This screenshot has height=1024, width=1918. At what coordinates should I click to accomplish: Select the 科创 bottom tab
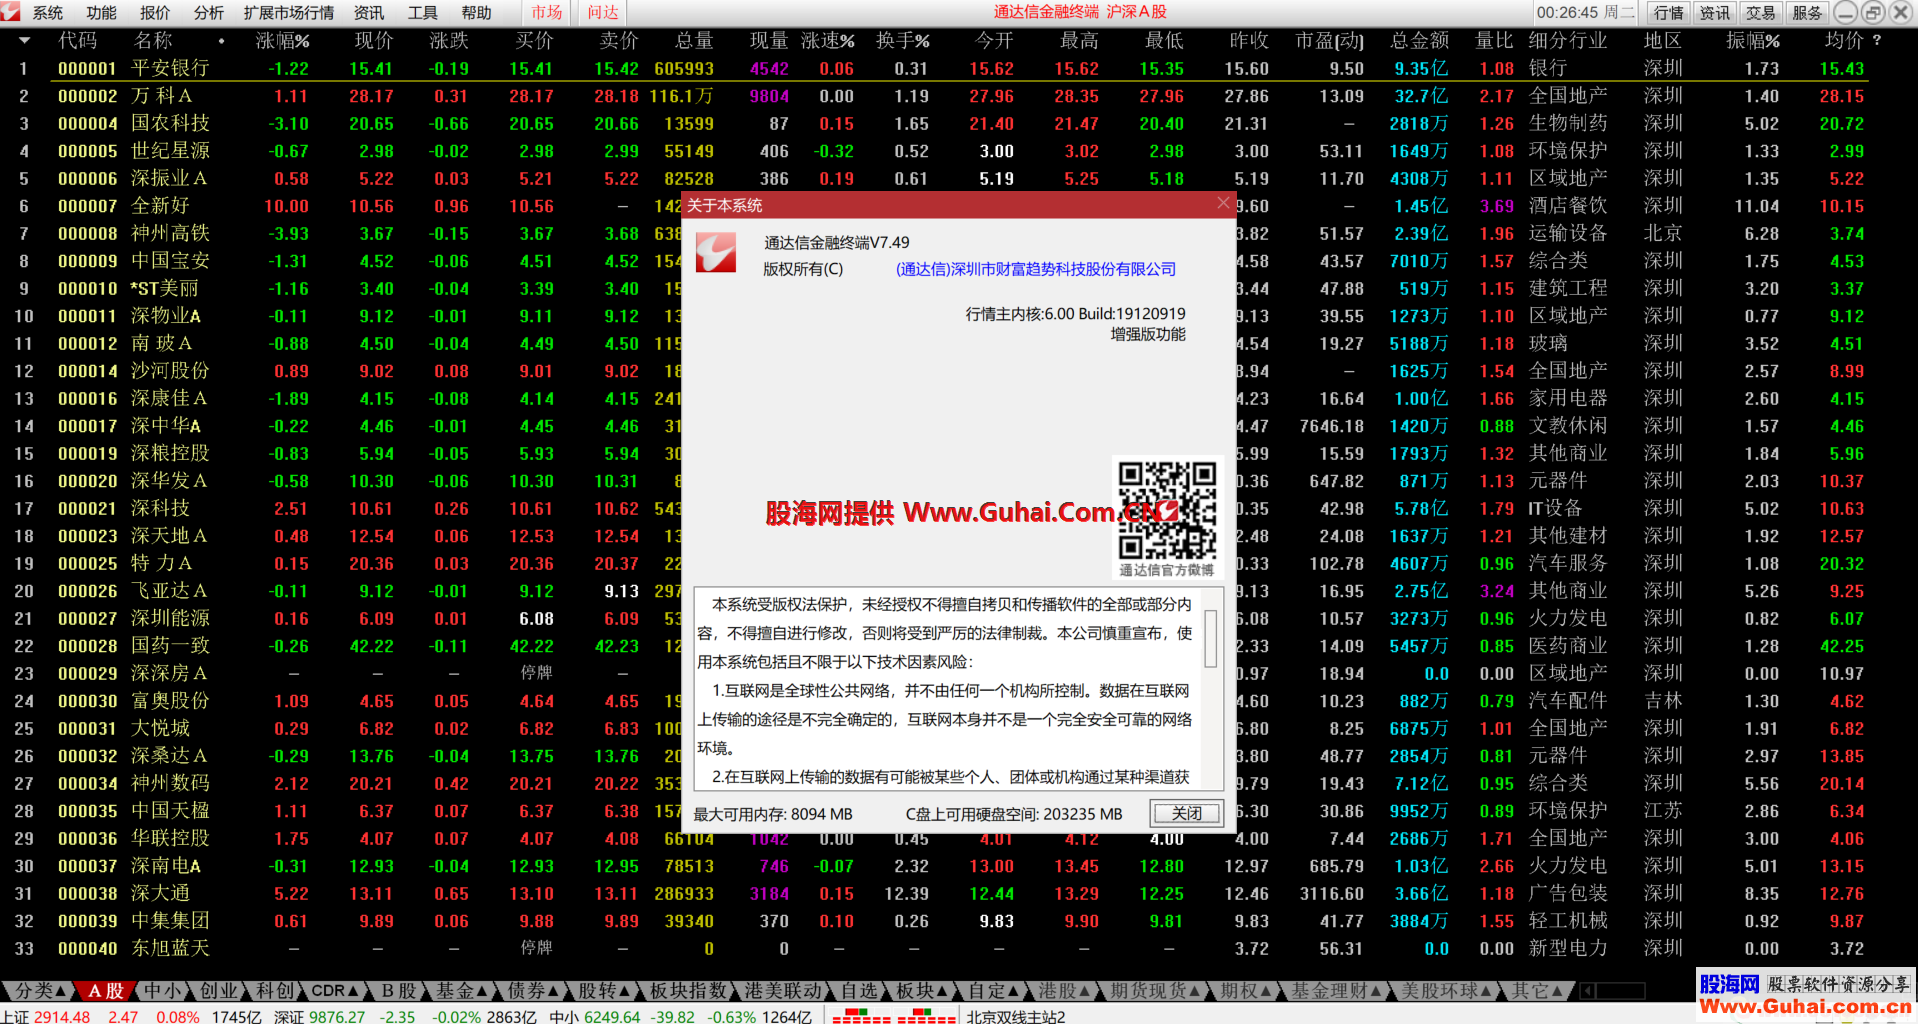coord(274,991)
